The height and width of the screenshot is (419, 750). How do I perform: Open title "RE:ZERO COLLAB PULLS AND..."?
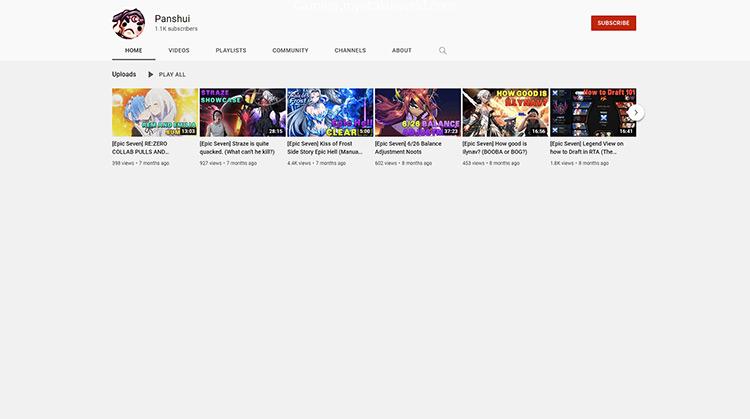pos(140,148)
